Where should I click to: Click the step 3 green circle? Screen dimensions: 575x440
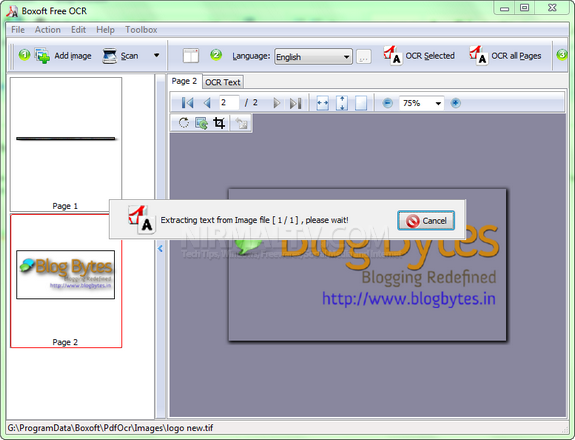click(x=562, y=55)
